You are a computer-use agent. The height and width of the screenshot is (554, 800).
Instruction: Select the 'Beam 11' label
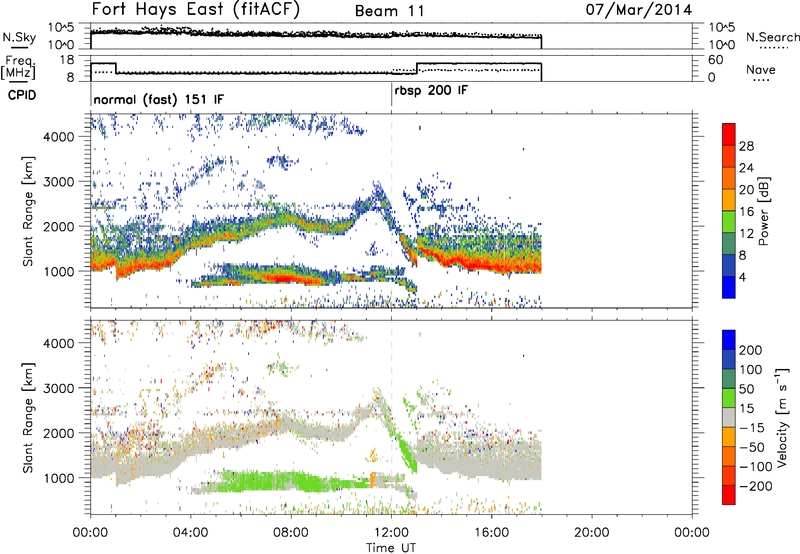click(389, 11)
